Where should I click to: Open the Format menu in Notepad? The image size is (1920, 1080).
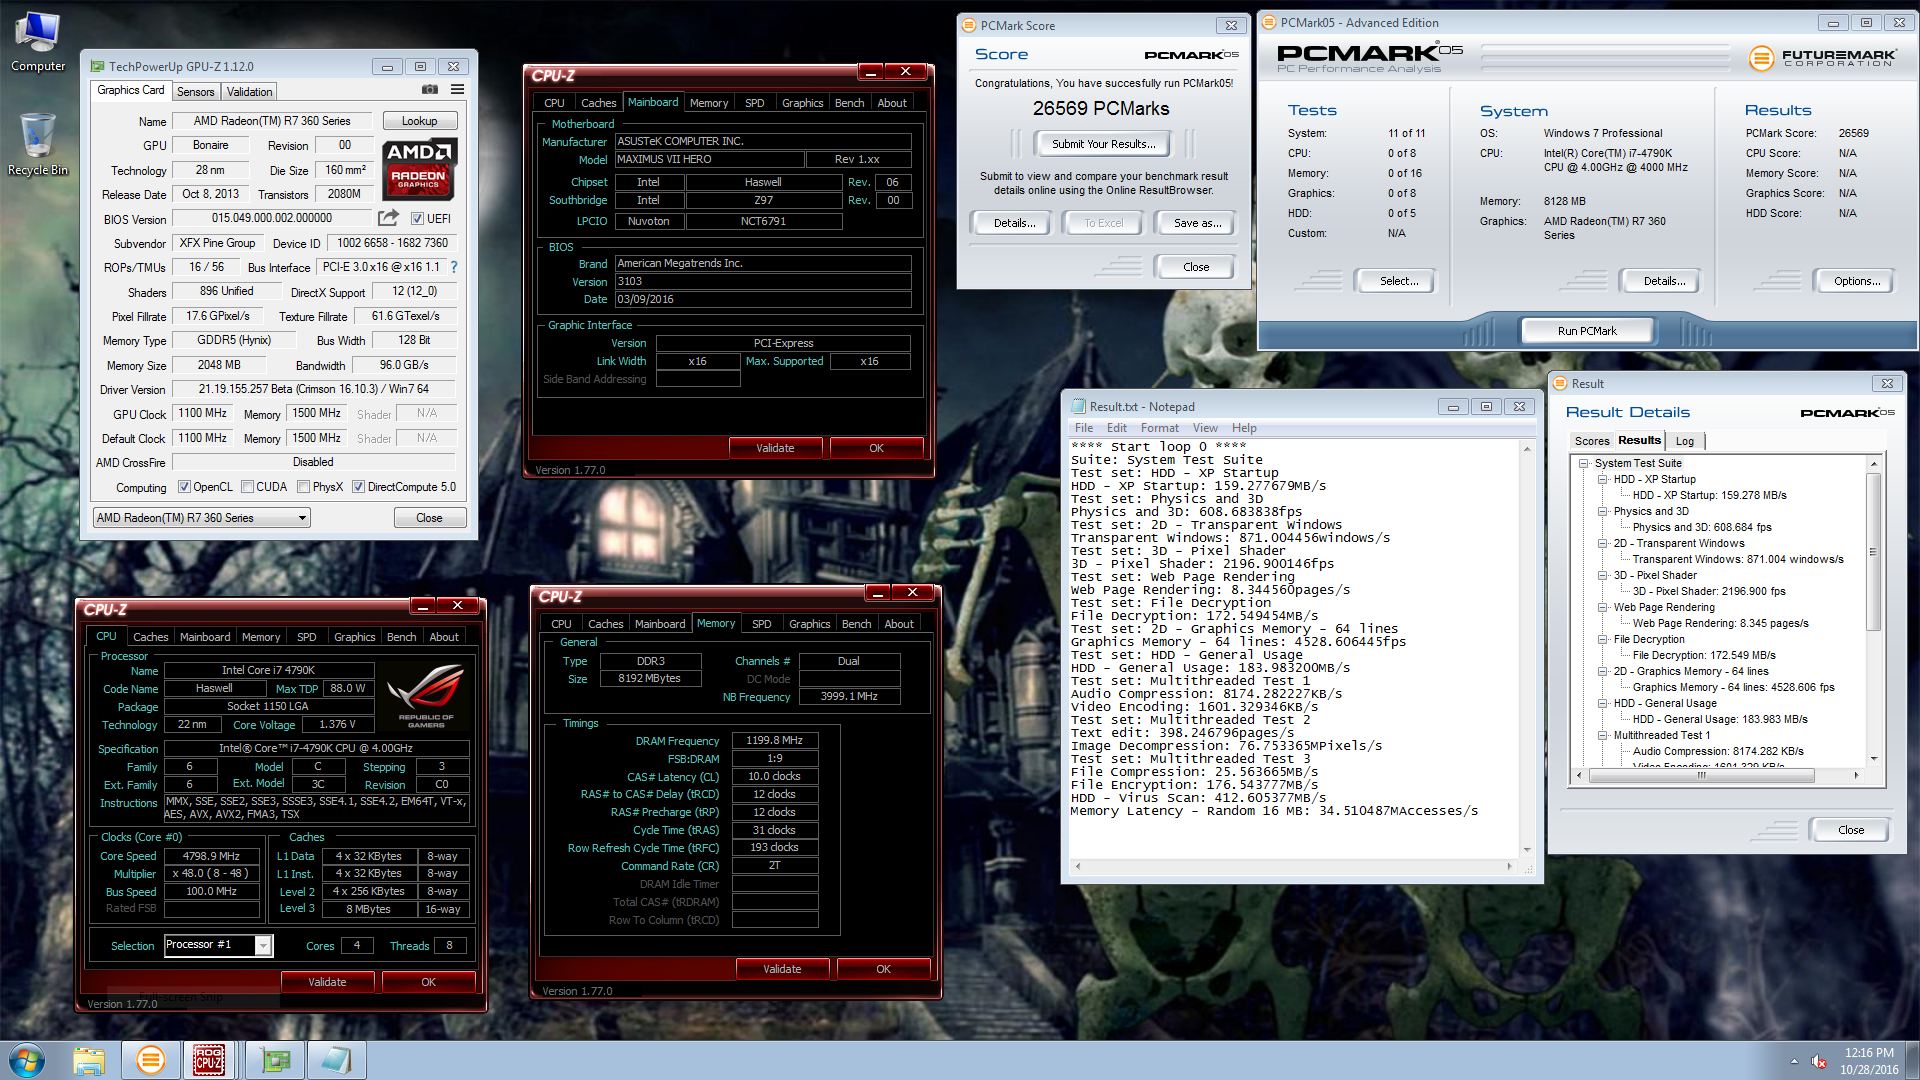click(x=1159, y=428)
